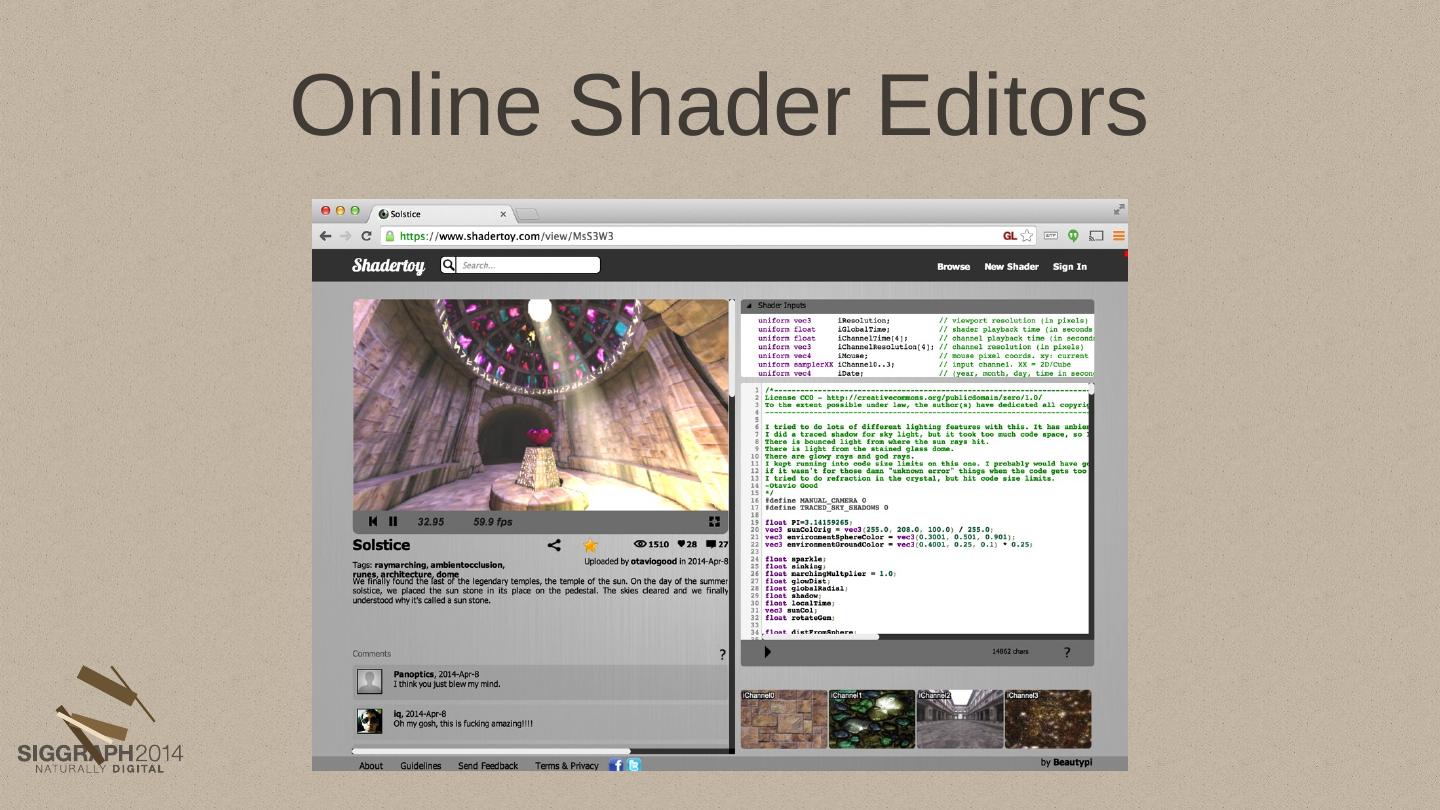Enter browser fullscreen with the corner arrows
1440x810 pixels.
click(x=1119, y=209)
